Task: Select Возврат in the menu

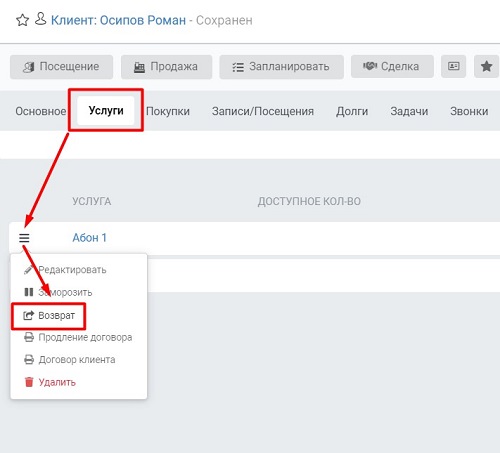Action: (49, 315)
